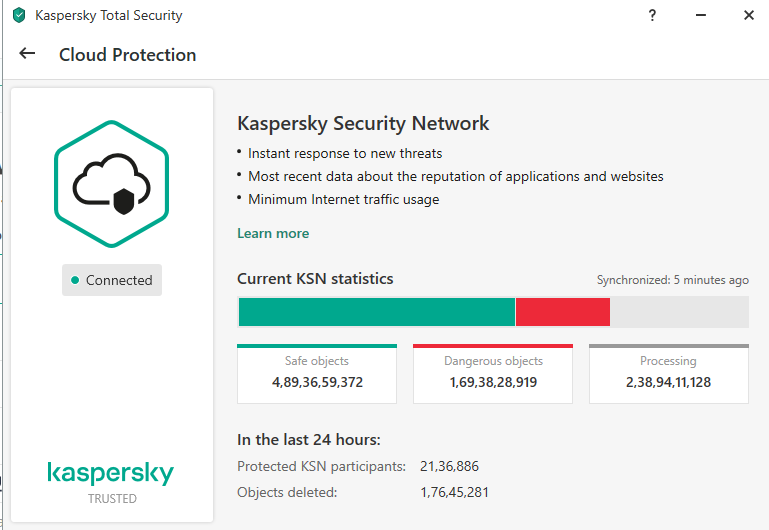Click the green safe segment of KSN bar
This screenshot has height=530, width=769.
pos(376,312)
